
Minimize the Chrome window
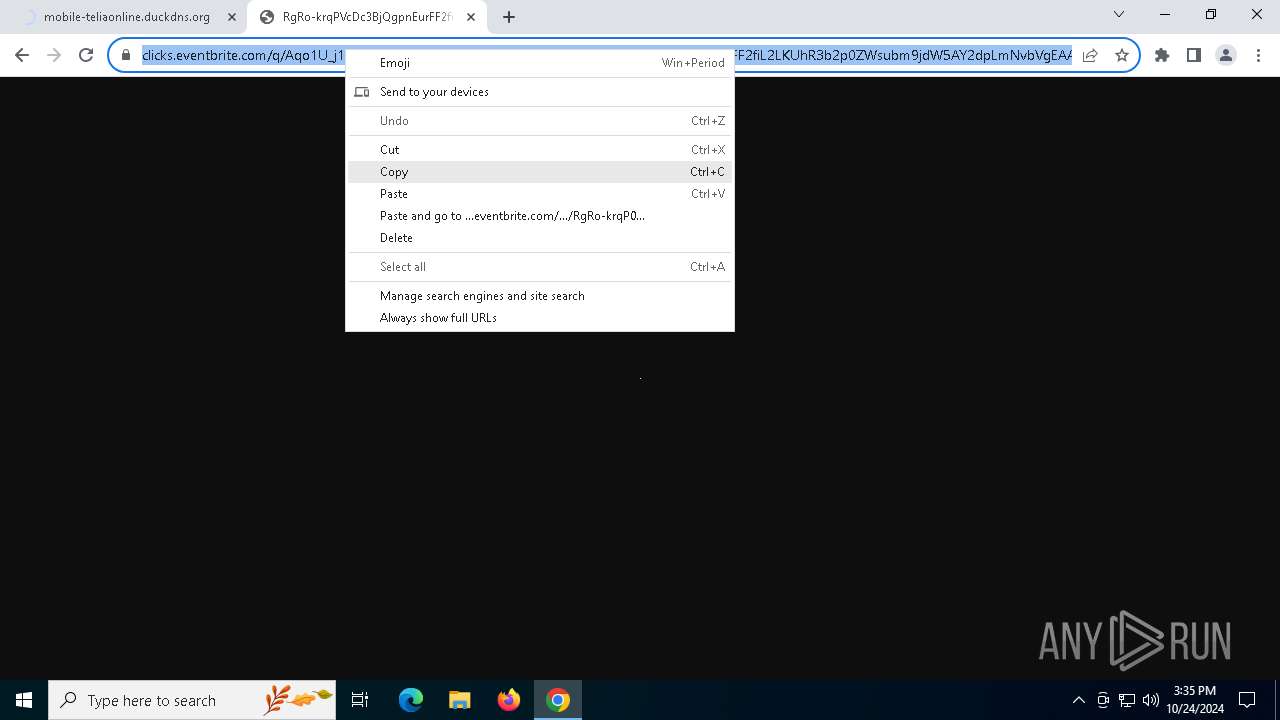[x=1165, y=14]
